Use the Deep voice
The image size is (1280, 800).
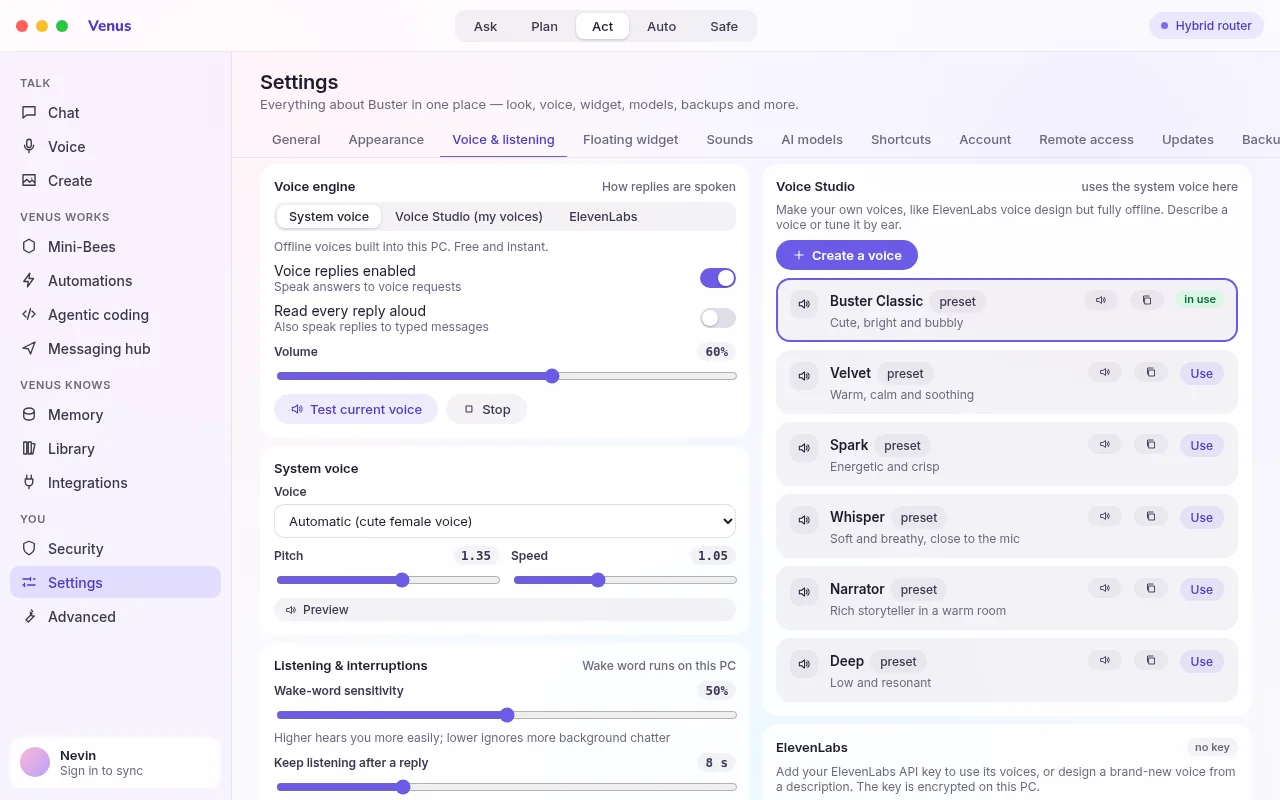click(x=1202, y=661)
